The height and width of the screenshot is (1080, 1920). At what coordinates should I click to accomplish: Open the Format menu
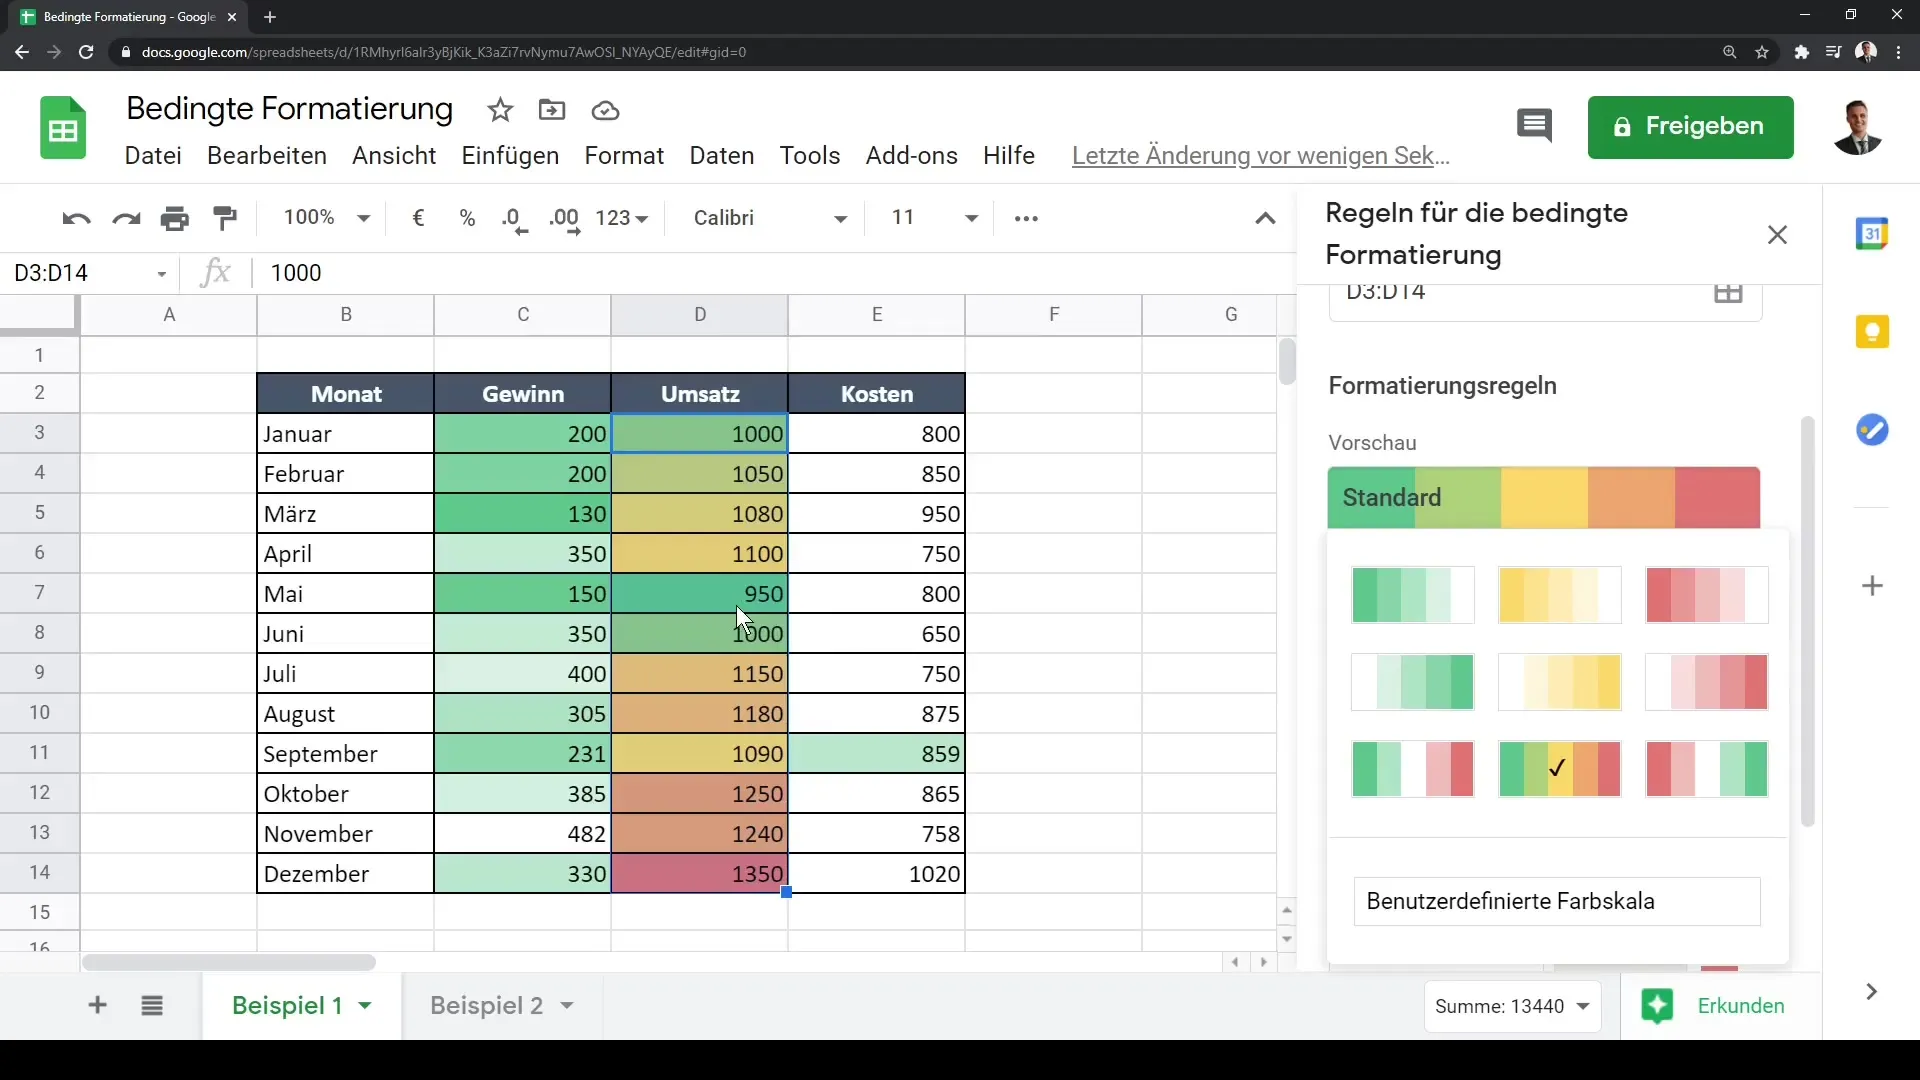point(622,154)
